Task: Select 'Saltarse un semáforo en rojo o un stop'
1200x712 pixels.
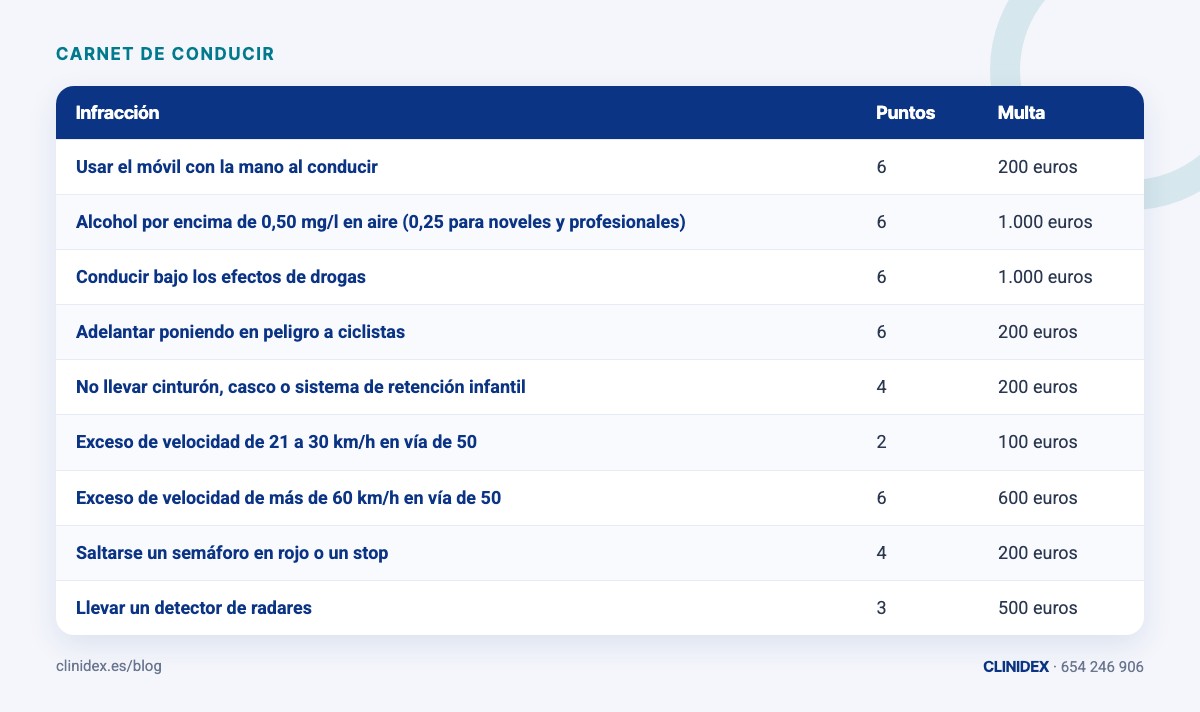Action: point(232,553)
